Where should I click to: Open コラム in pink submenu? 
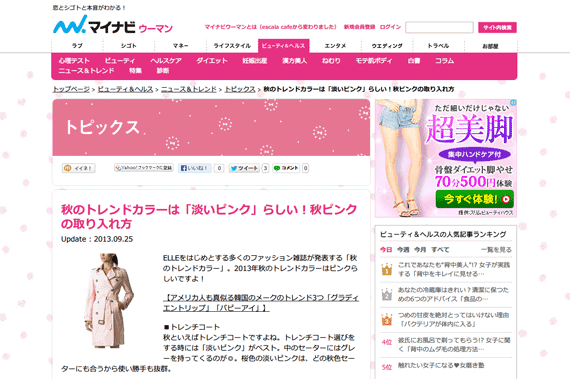pos(444,61)
